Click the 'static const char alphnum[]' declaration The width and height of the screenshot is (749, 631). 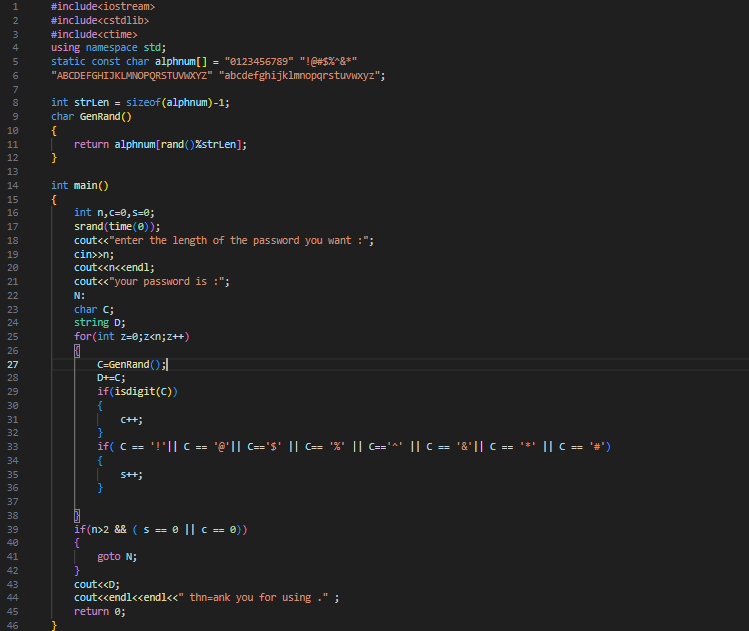[129, 62]
